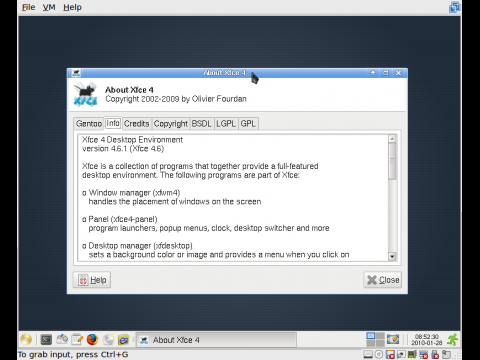Switch to the second workspace in pager
Viewport: 480px width, 360px height.
click(380, 336)
